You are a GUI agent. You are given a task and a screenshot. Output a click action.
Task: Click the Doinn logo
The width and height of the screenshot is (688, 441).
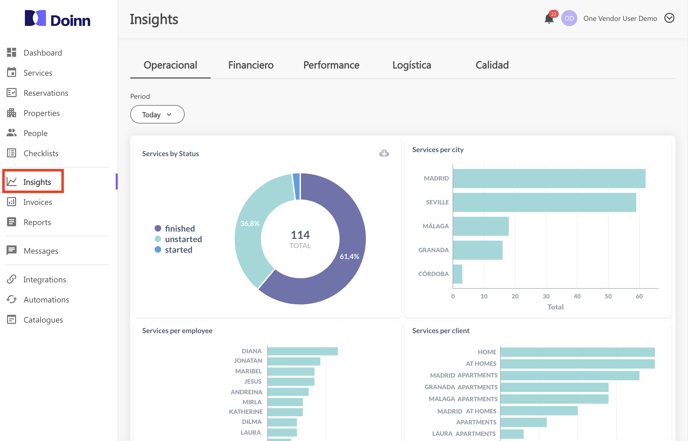click(x=57, y=19)
